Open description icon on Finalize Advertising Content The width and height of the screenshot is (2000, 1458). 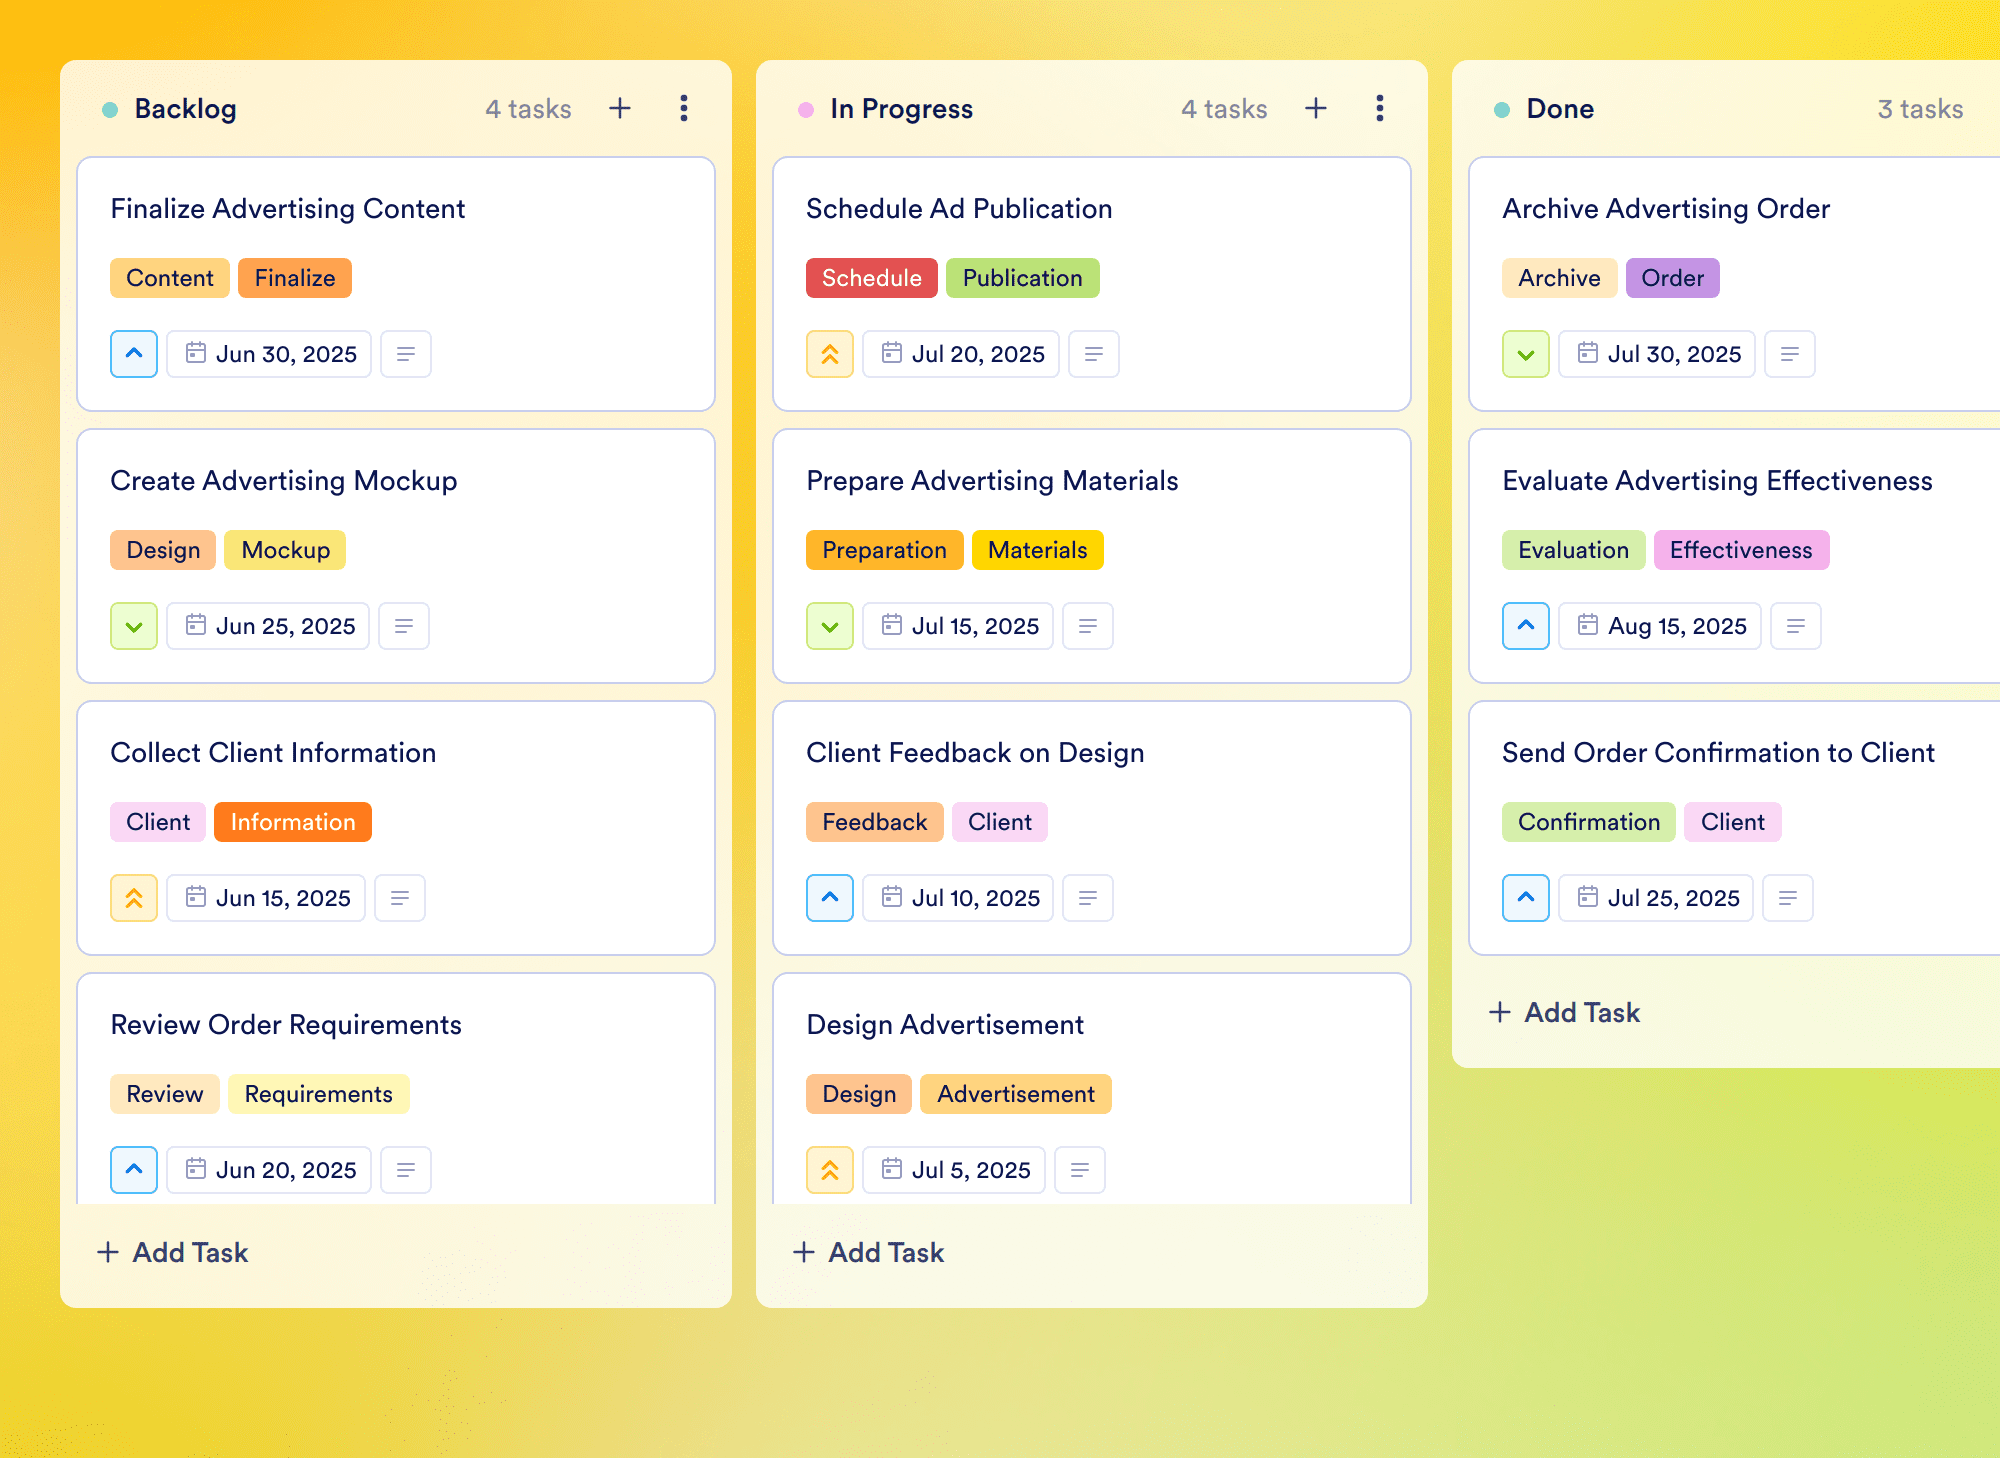coord(406,354)
